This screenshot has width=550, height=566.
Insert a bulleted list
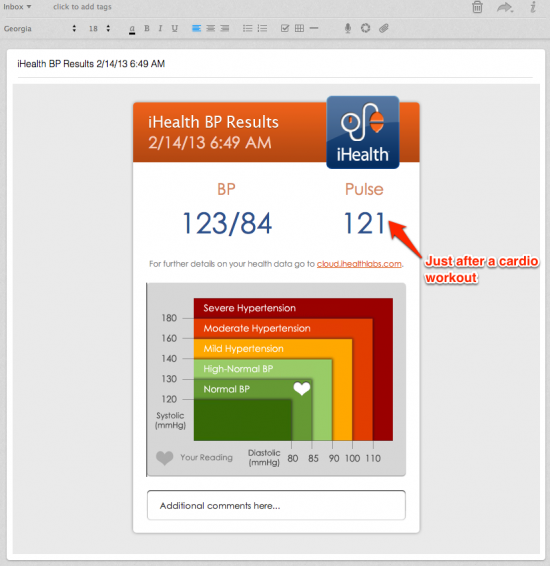(248, 28)
